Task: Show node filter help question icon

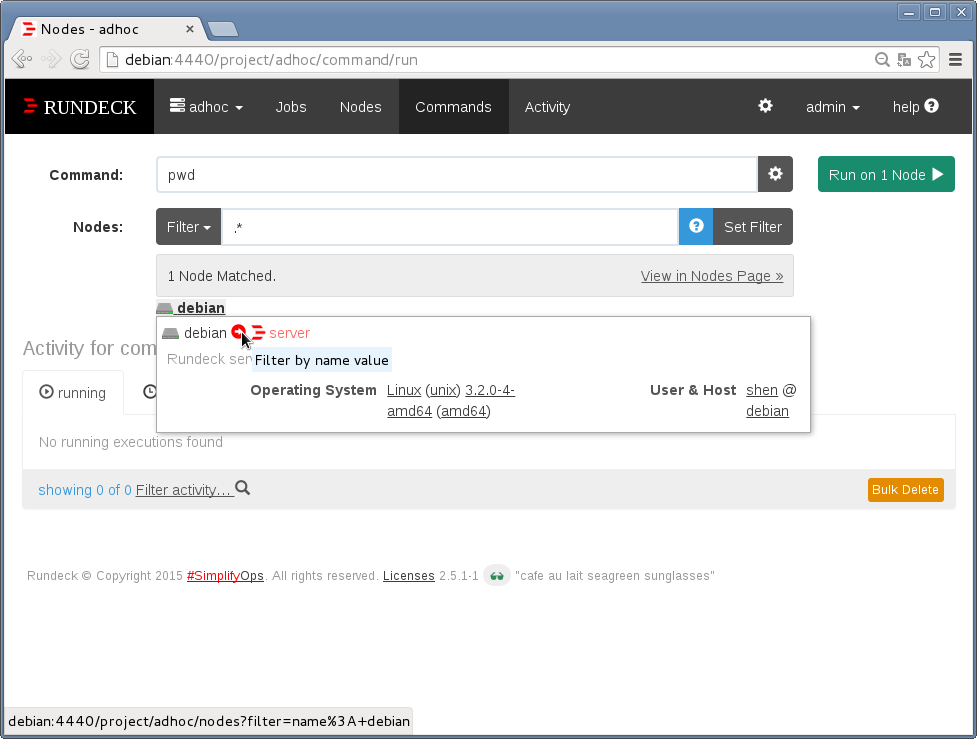Action: coord(696,226)
